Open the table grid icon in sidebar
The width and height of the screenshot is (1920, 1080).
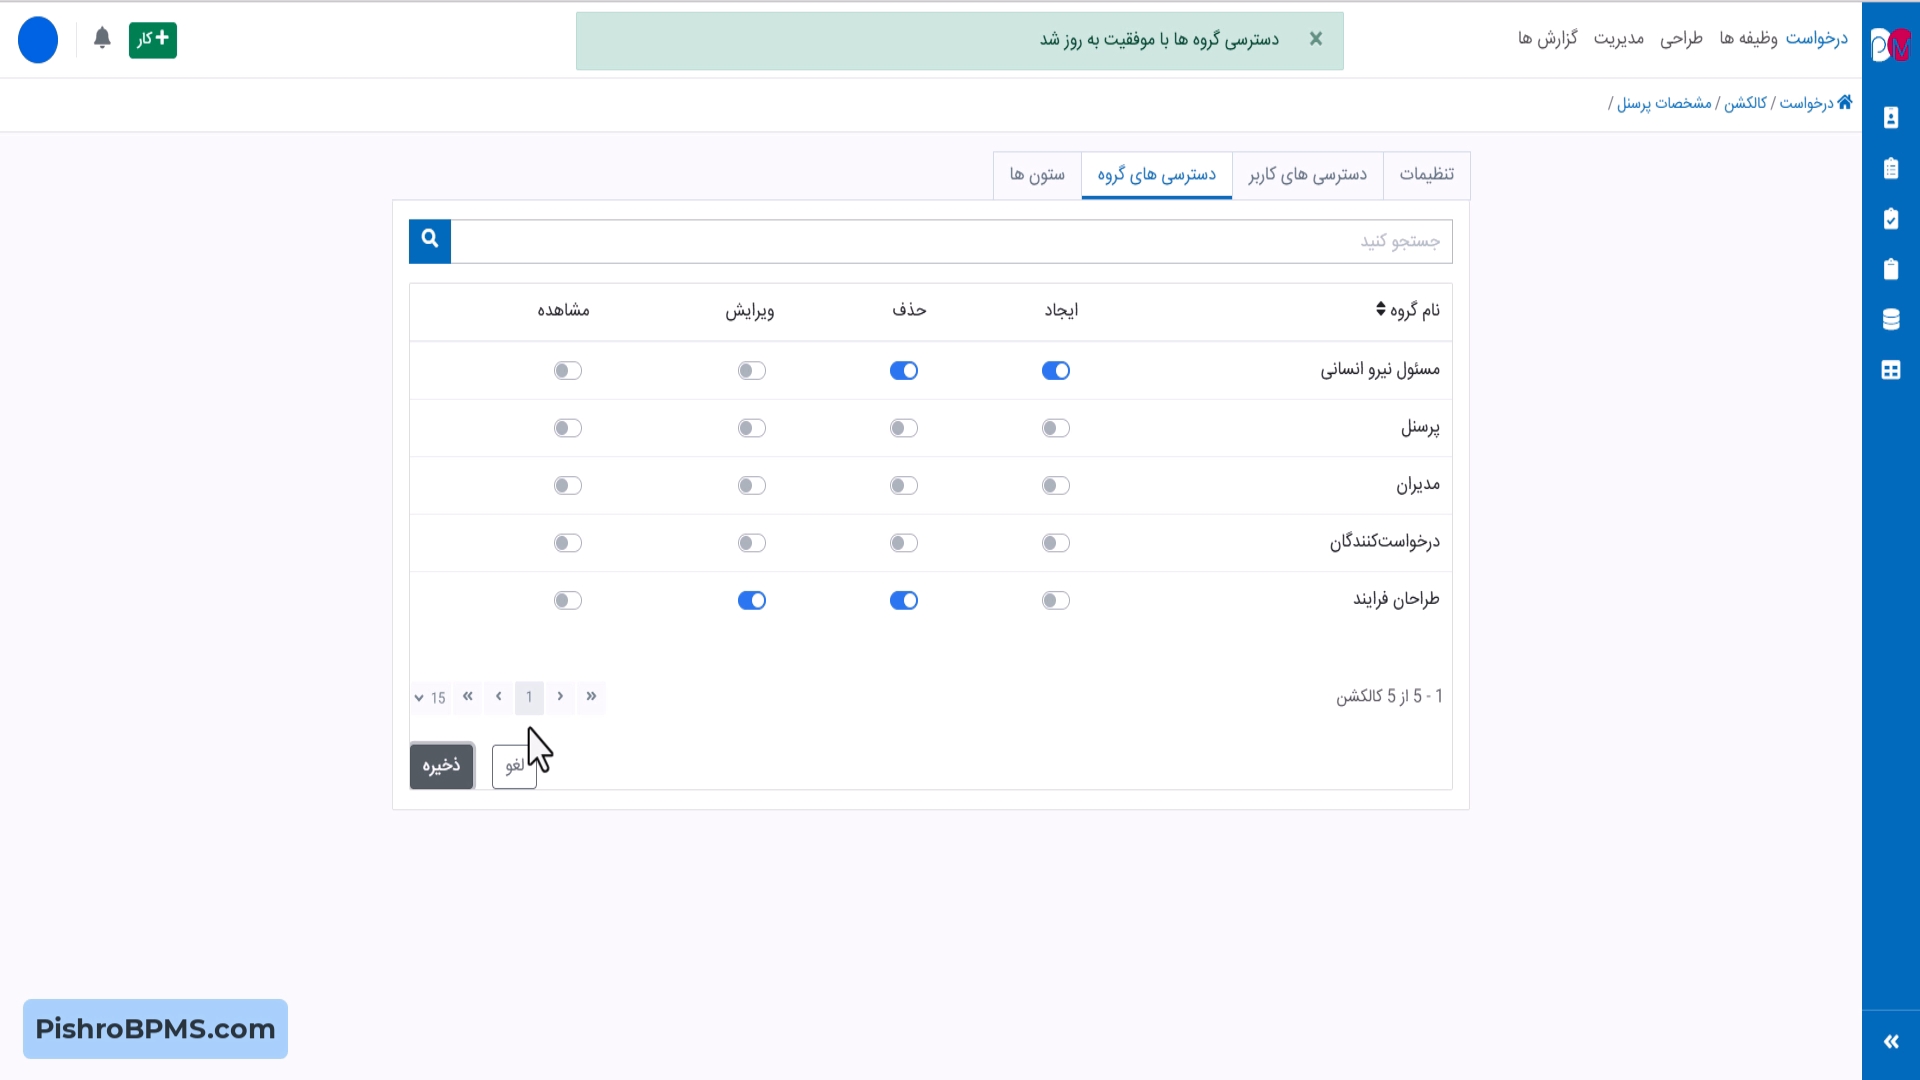[x=1890, y=370]
